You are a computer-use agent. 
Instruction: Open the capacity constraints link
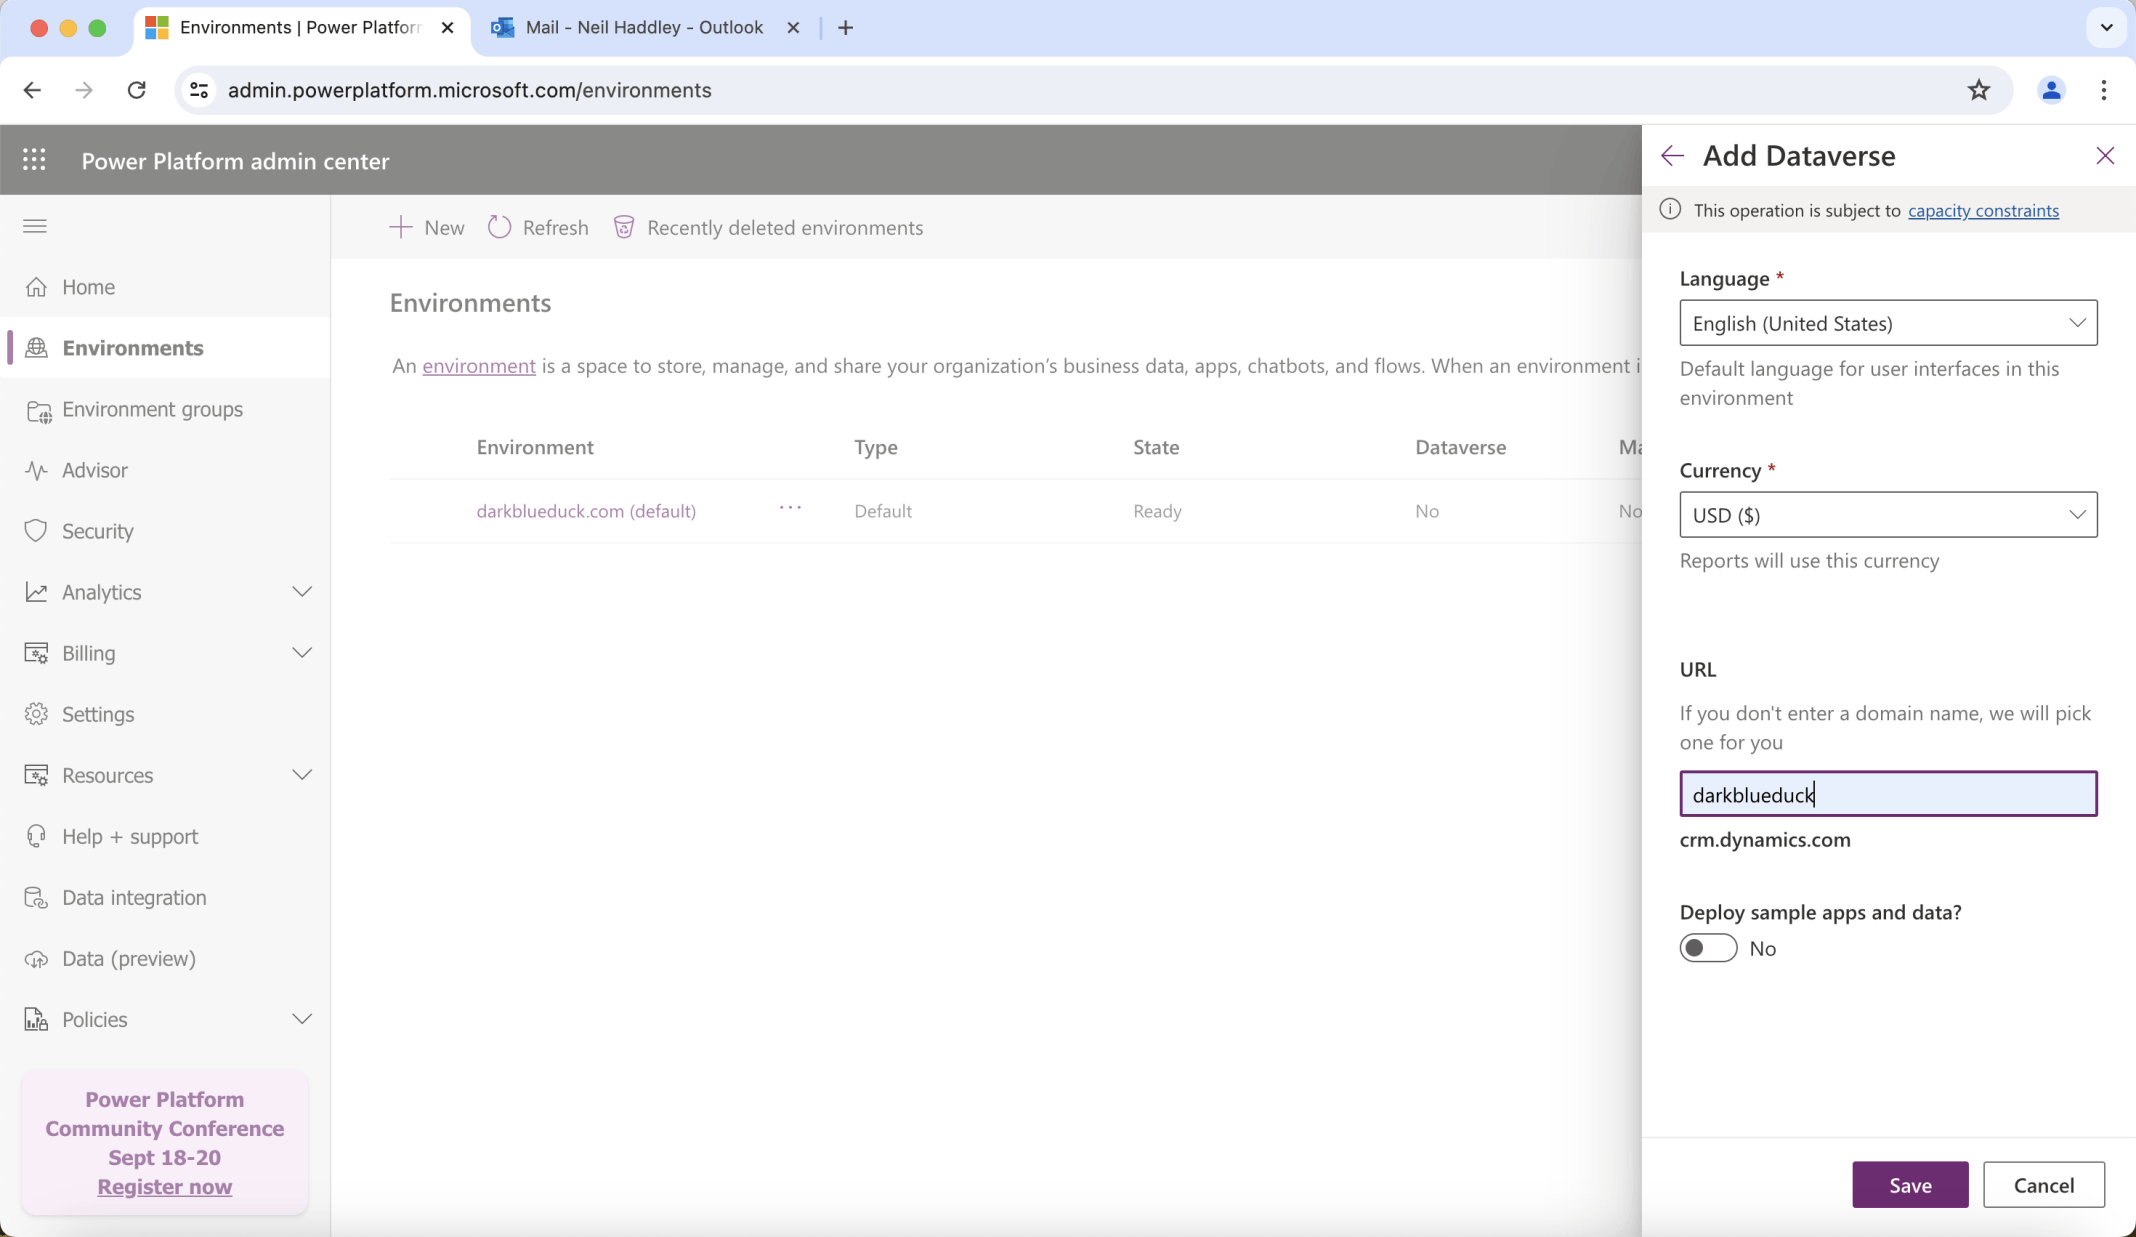(1982, 210)
